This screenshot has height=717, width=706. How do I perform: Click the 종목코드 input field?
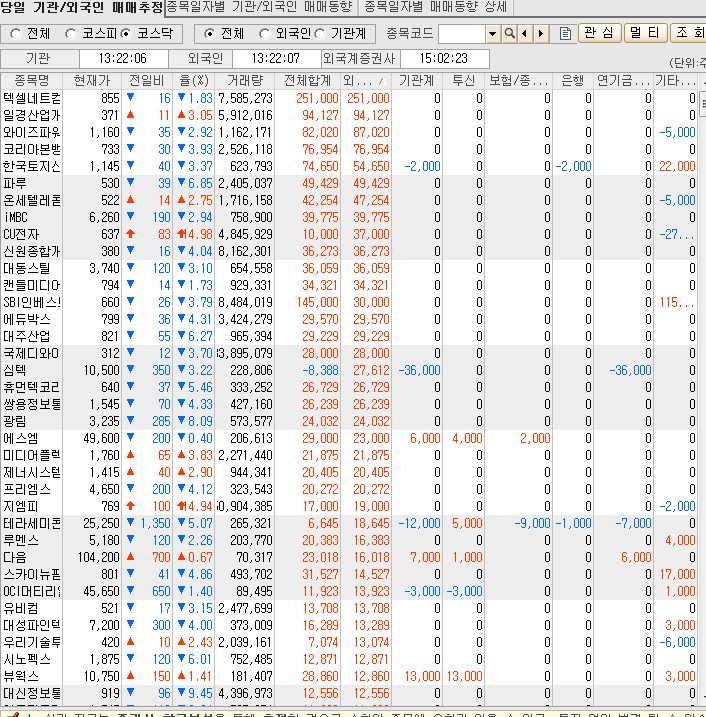tap(461, 34)
